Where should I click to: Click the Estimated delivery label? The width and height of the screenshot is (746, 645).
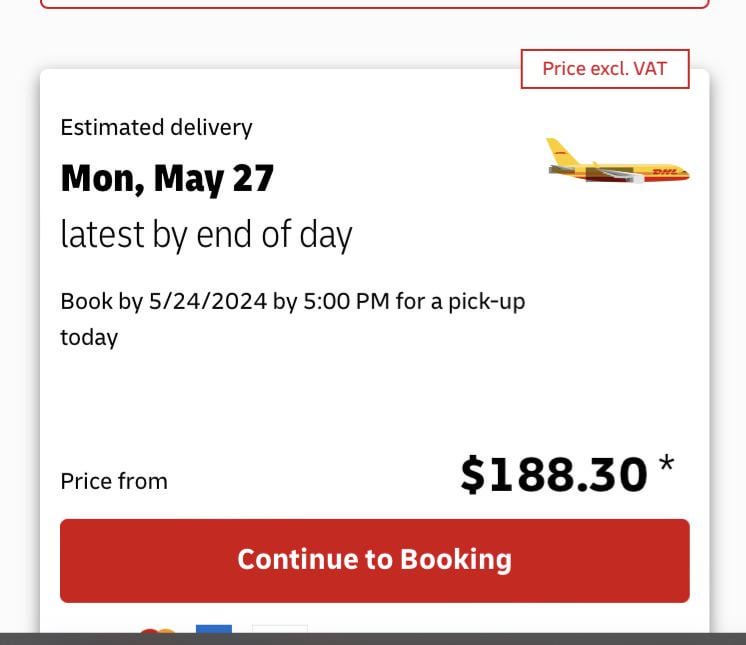(156, 127)
